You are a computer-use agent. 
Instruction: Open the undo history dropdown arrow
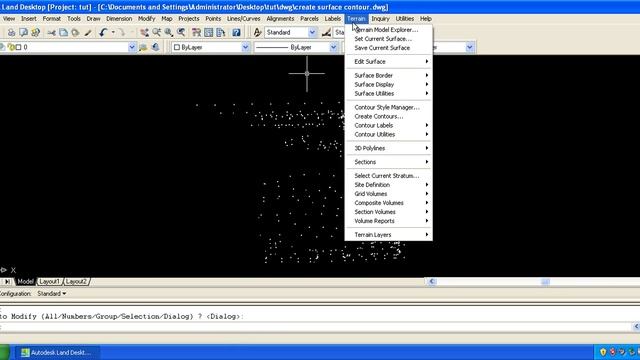coord(113,33)
